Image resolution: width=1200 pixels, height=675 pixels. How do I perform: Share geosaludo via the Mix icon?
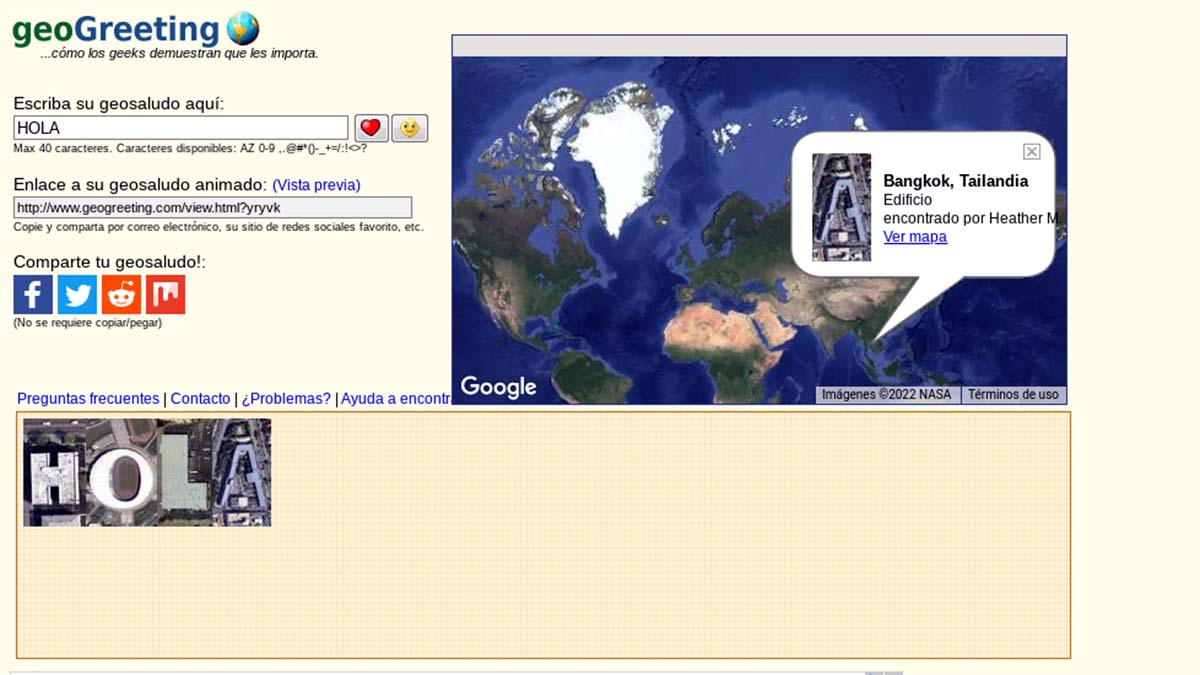coord(165,295)
